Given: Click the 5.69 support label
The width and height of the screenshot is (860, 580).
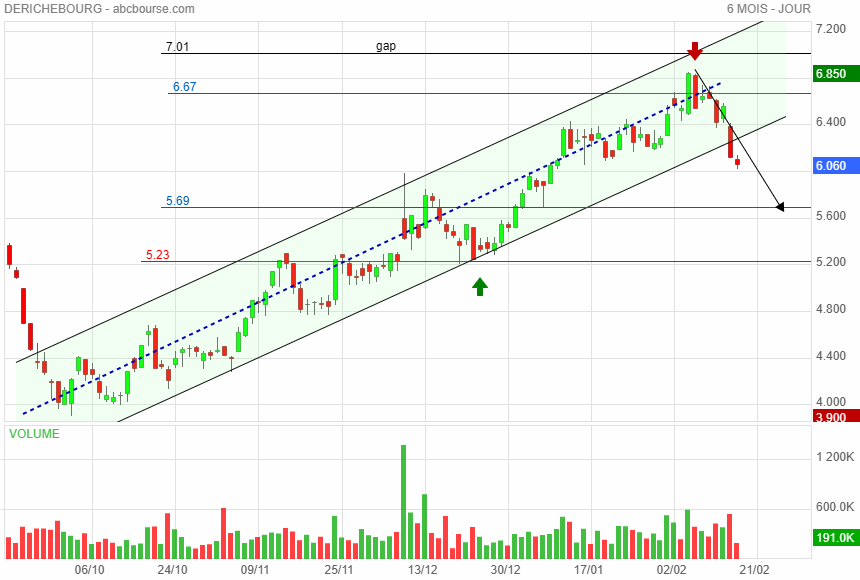Looking at the screenshot, I should (178, 201).
